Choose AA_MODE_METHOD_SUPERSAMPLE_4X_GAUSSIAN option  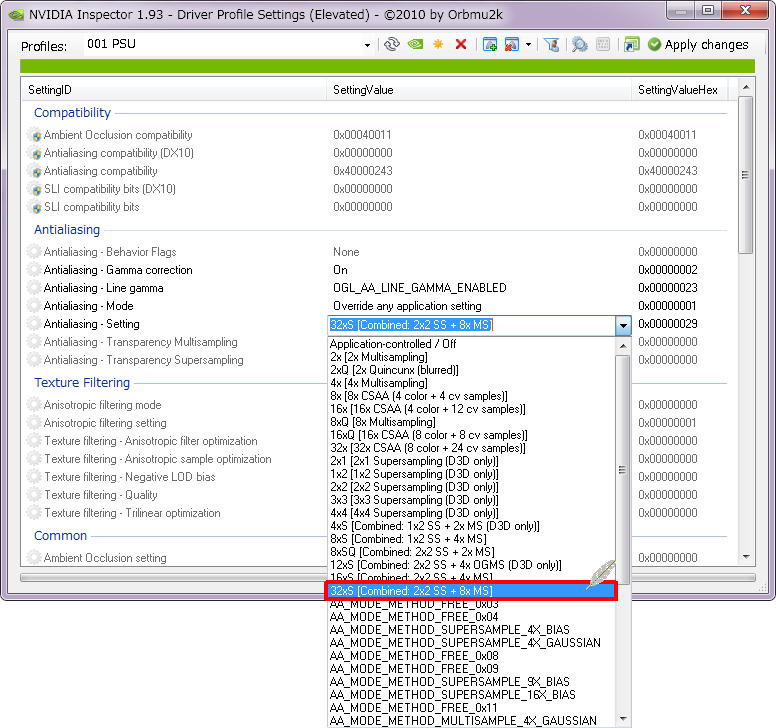click(472, 642)
